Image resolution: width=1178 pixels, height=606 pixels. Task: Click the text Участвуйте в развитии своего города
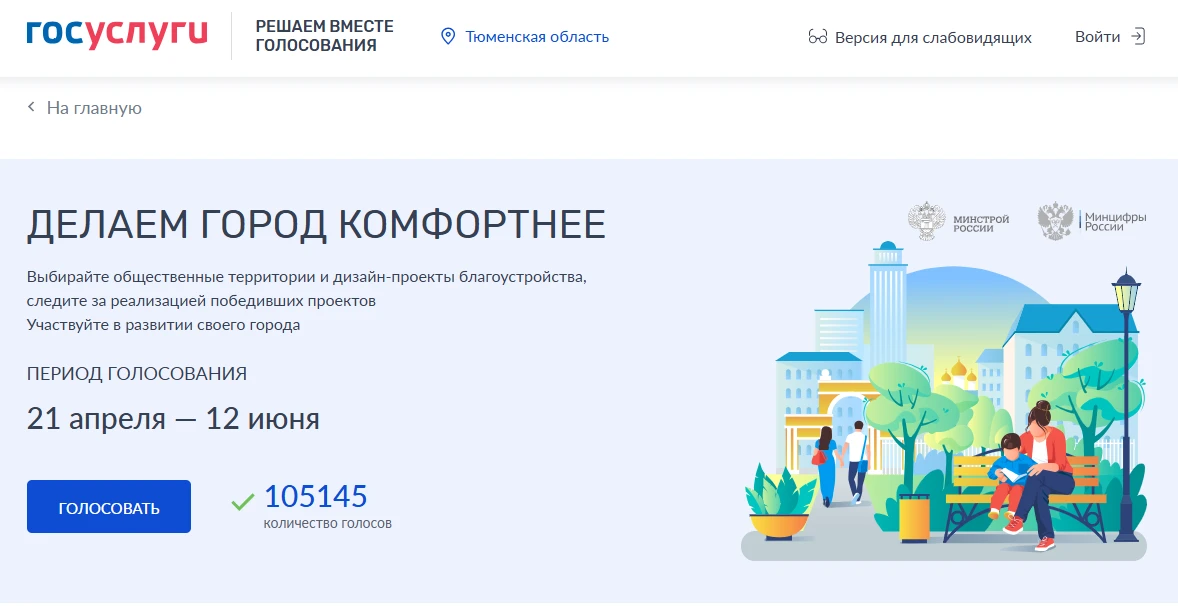tap(164, 325)
